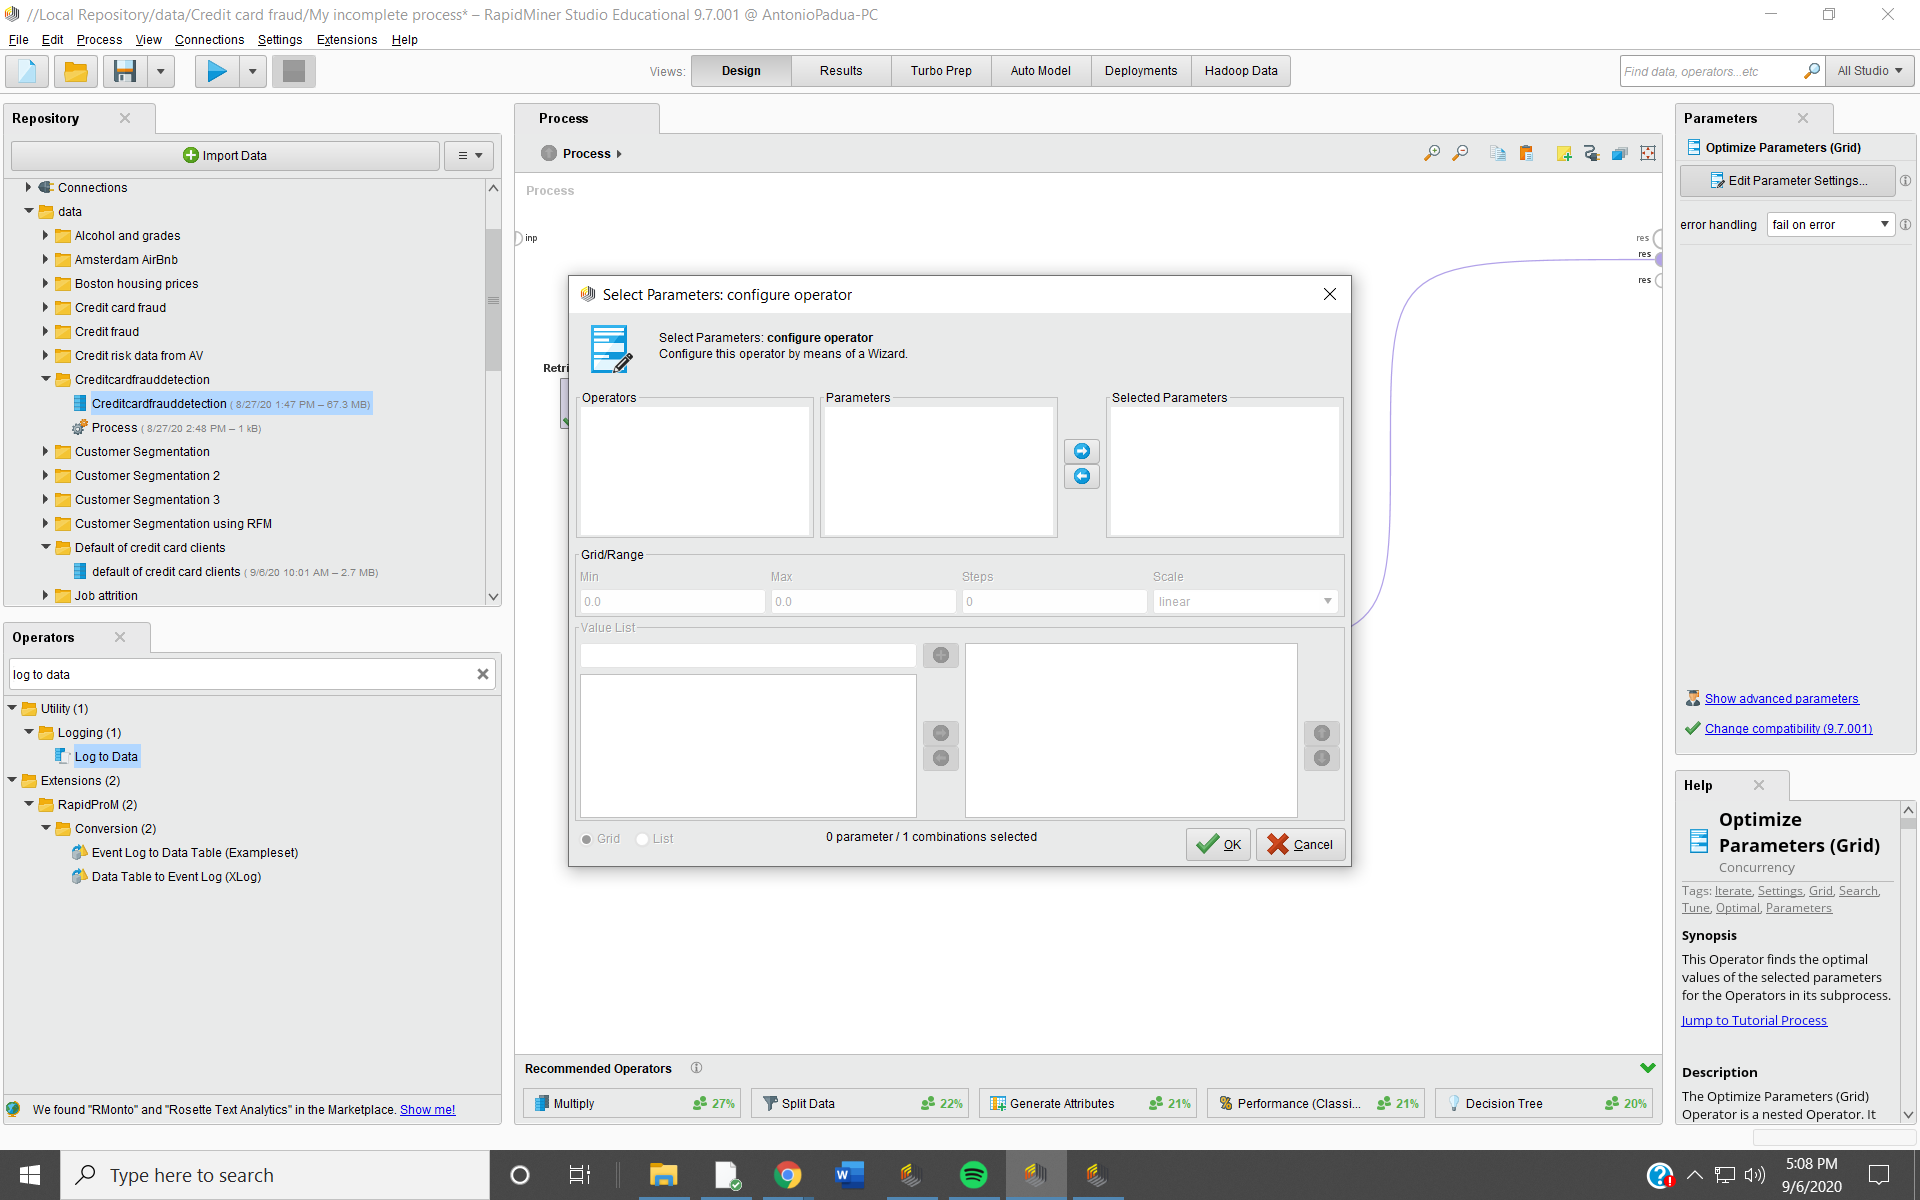
Task: Save the process with the floppy icon
Action: pos(125,71)
